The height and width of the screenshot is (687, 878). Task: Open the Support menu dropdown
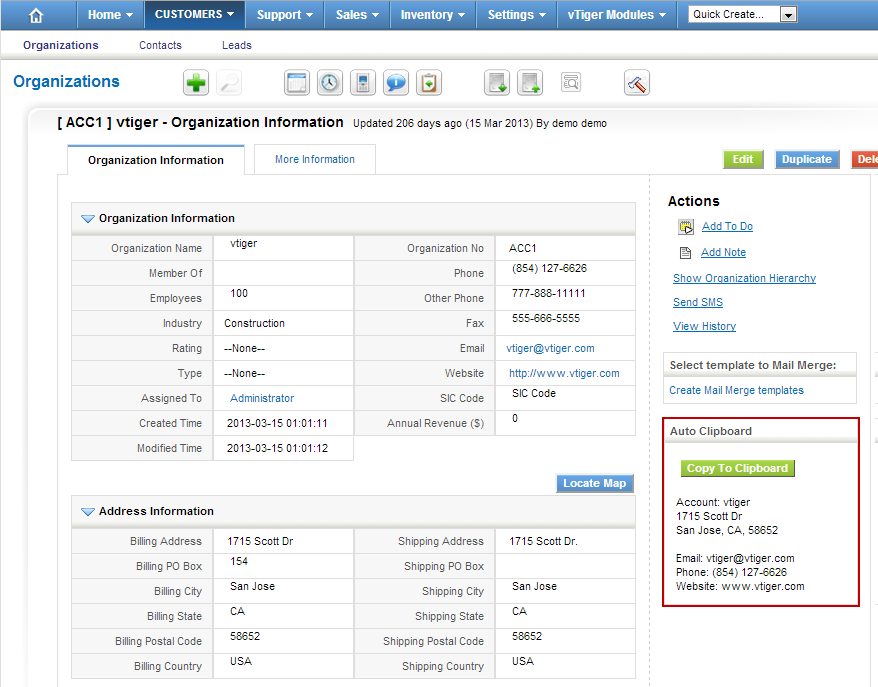(x=284, y=15)
